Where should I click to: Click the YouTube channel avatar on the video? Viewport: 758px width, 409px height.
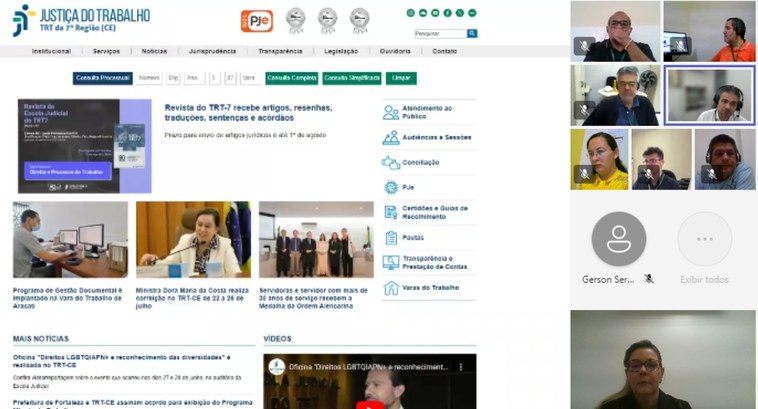pos(277,367)
